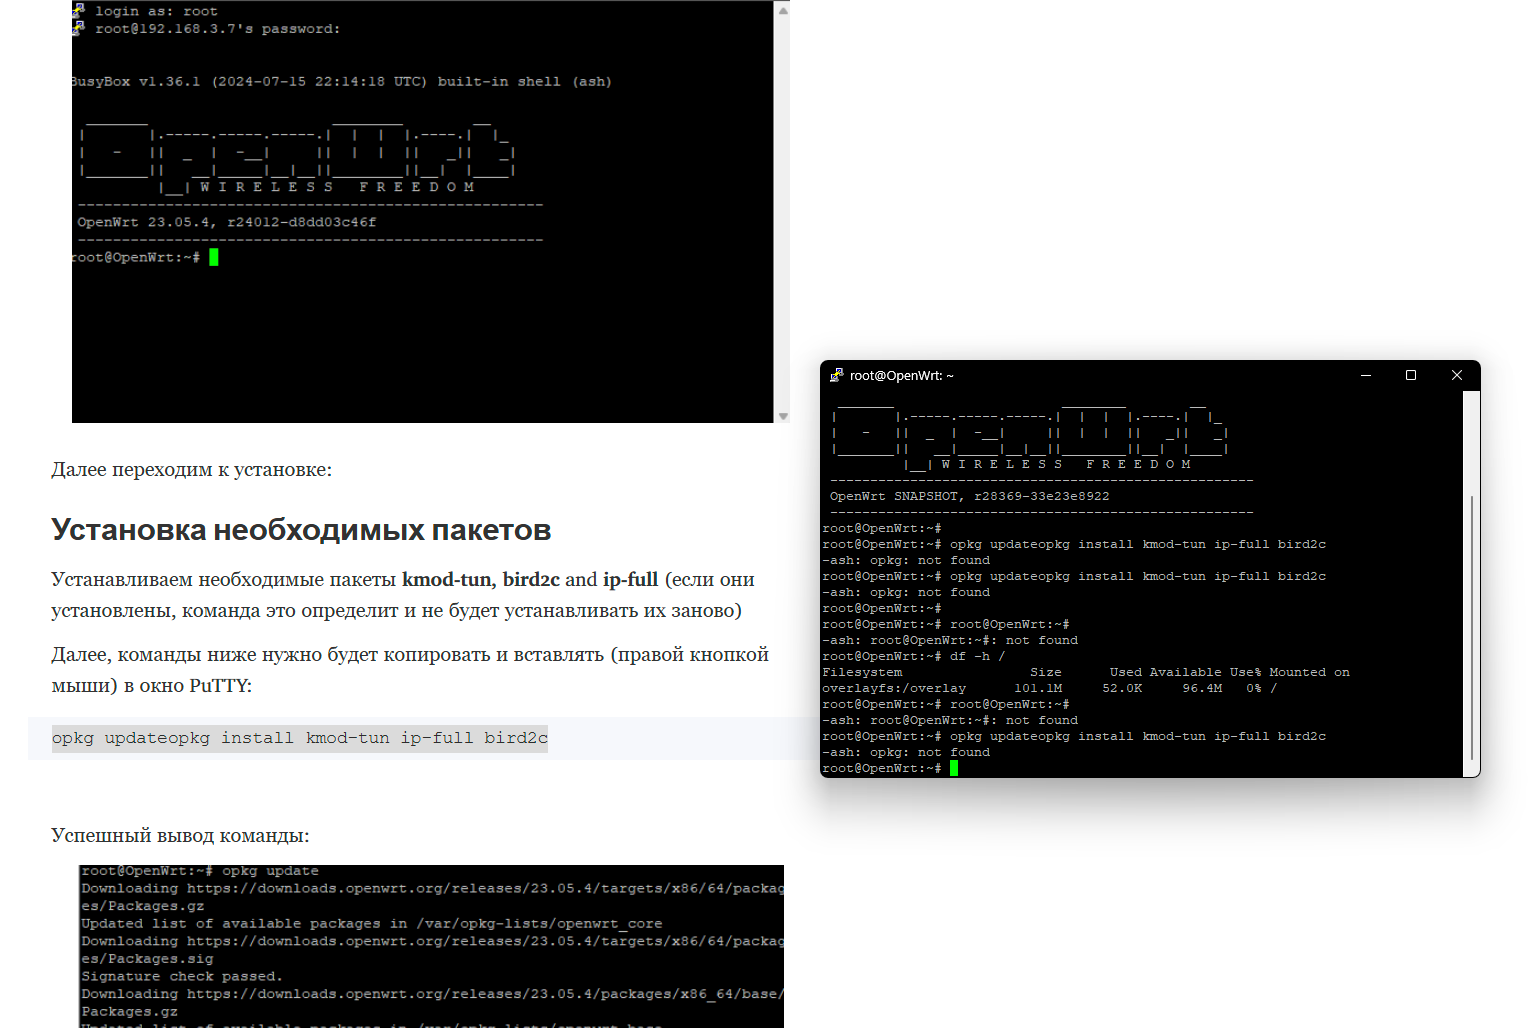Open the bottom 'opkg update' output screenshot
The image size is (1532, 1028).
coord(432,946)
